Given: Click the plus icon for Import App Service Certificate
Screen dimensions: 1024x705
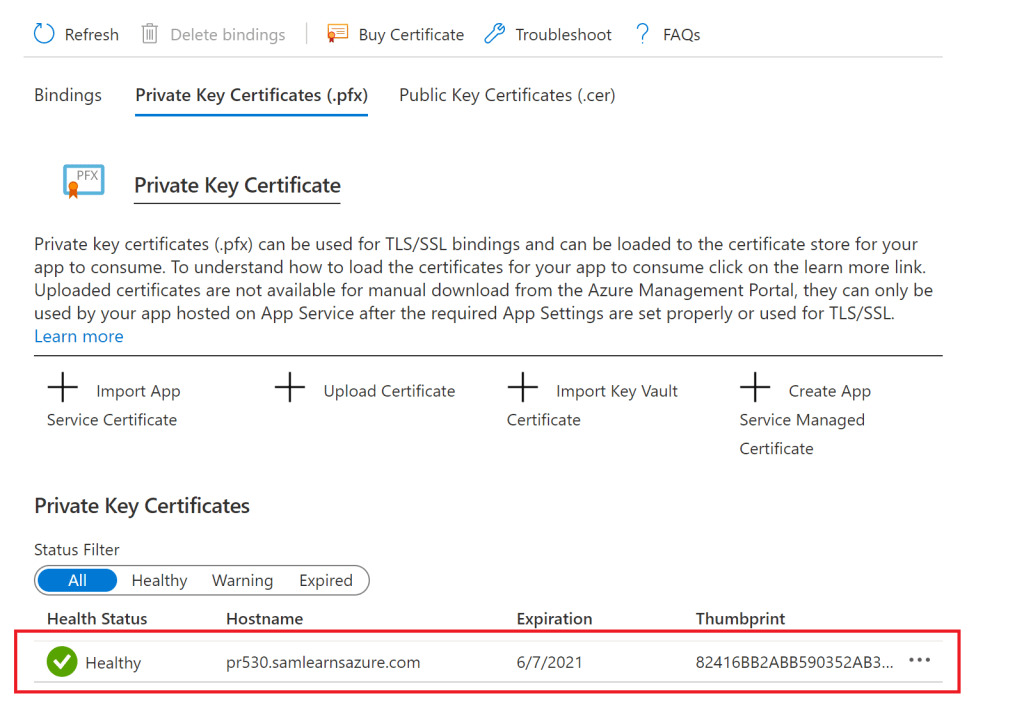Looking at the screenshot, I should (63, 388).
